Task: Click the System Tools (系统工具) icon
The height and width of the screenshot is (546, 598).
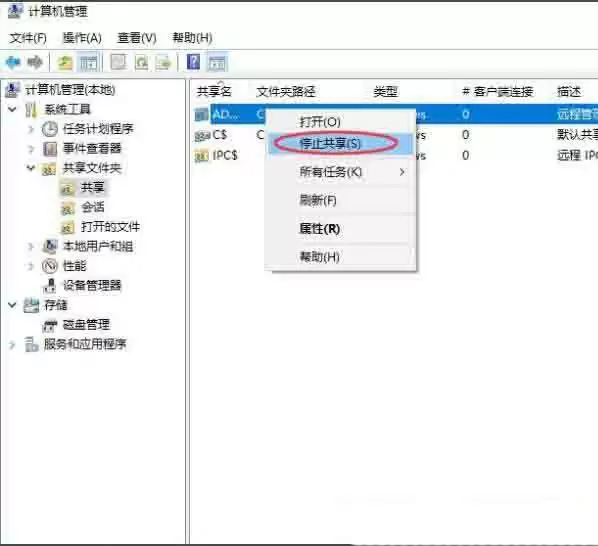Action: (x=31, y=110)
